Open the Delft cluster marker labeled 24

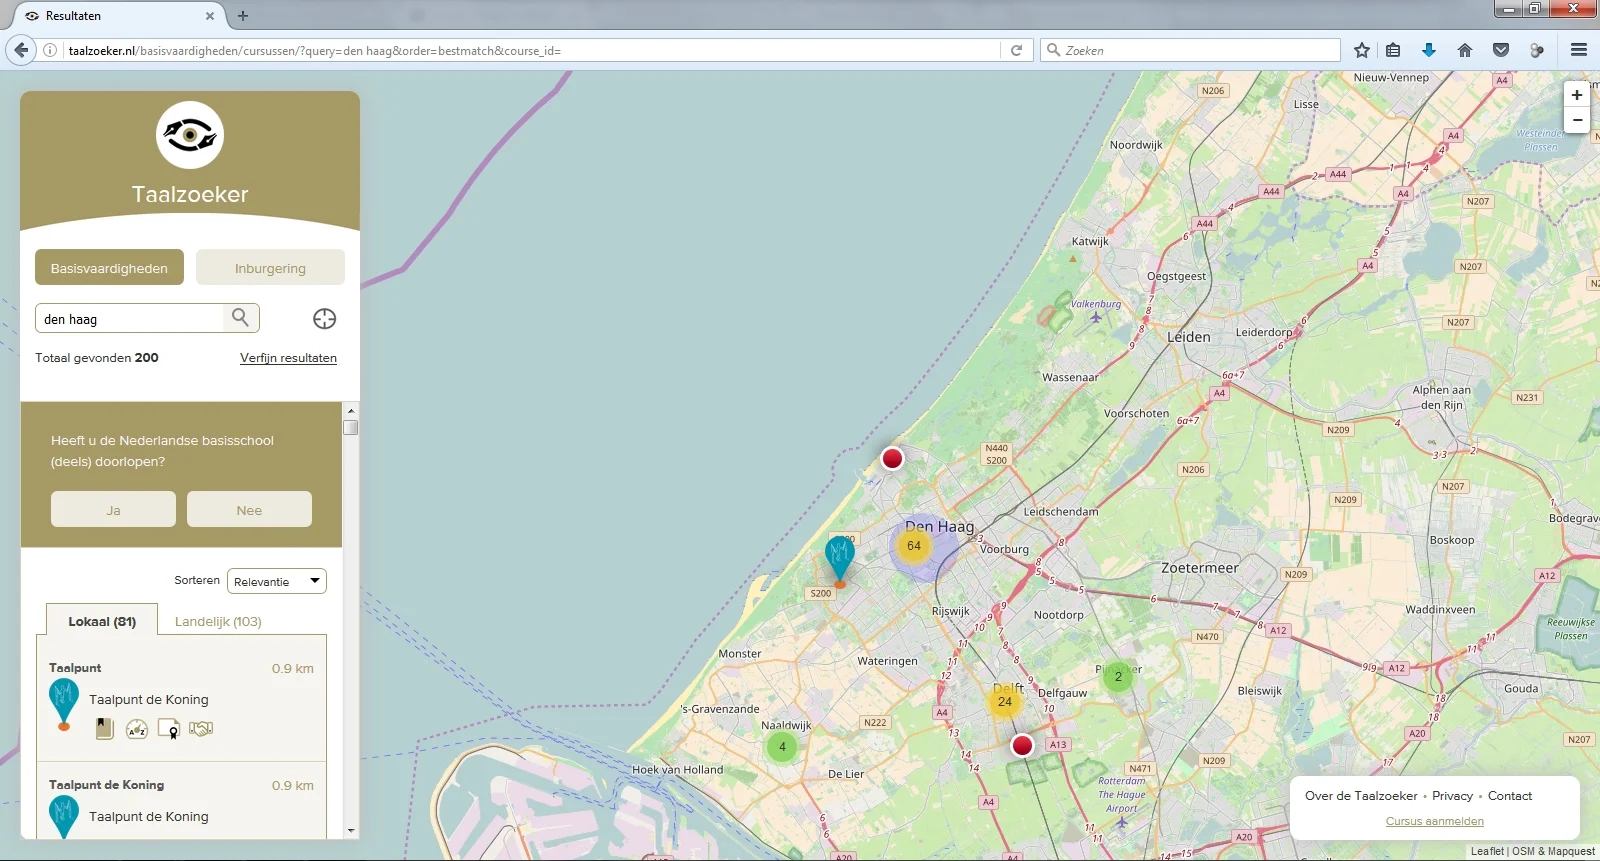click(x=1005, y=702)
